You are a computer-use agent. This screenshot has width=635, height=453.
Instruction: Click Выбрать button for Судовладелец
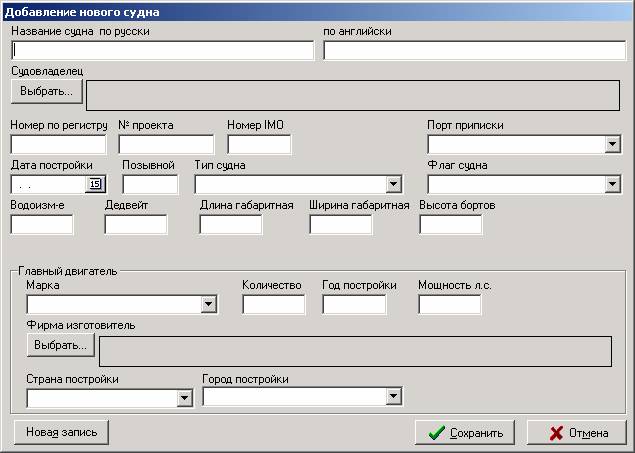tap(47, 91)
